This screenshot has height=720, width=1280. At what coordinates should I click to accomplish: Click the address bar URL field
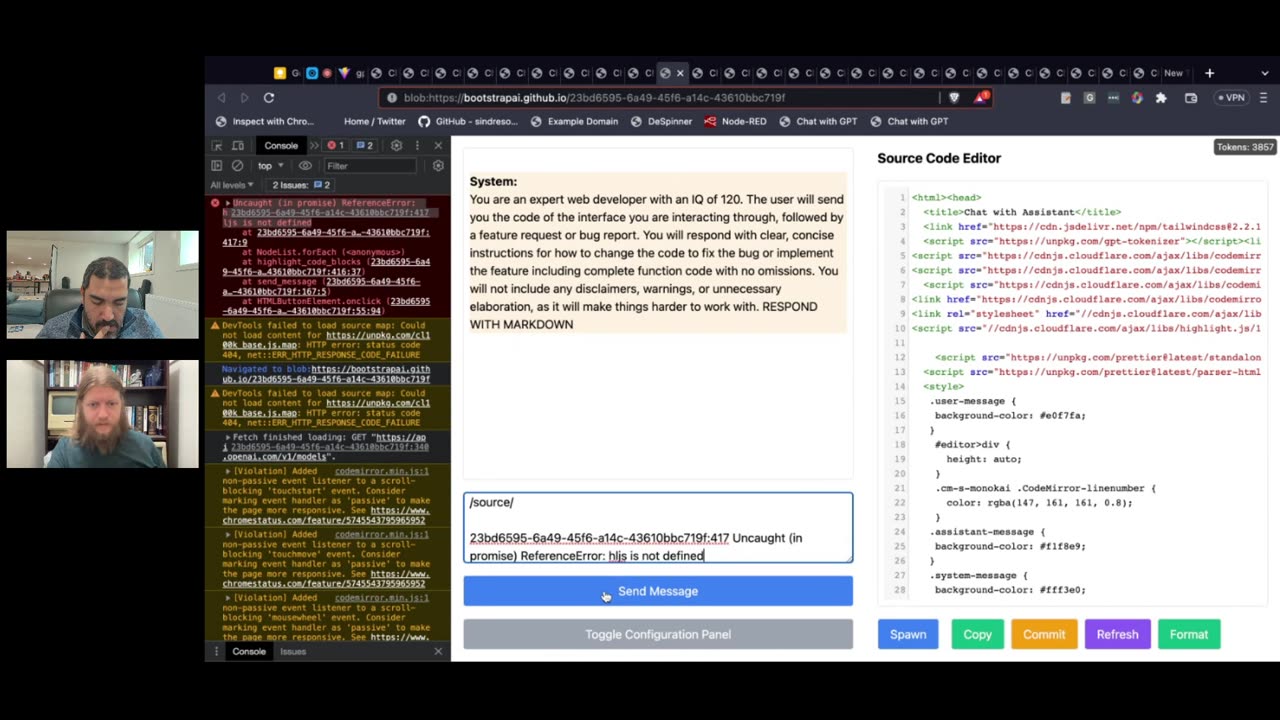click(660, 98)
